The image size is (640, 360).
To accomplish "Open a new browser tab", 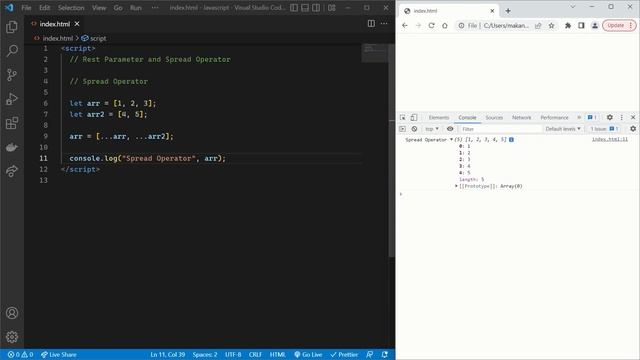I will pos(508,11).
